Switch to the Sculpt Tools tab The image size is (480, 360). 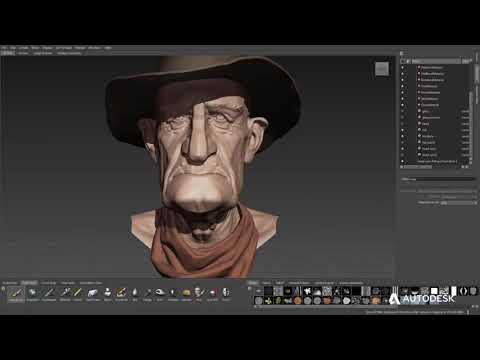click(10, 283)
